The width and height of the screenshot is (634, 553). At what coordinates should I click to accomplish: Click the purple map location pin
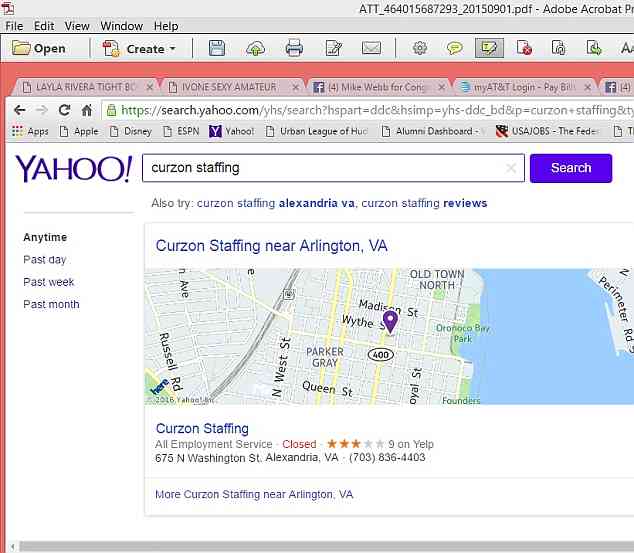[x=390, y=322]
